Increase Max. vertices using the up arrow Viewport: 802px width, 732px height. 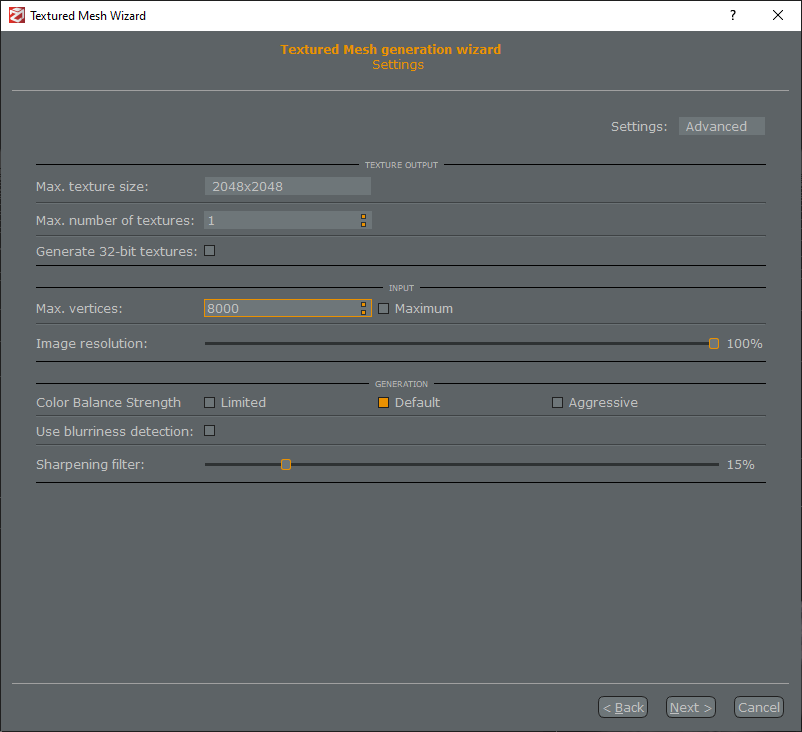coord(364,304)
